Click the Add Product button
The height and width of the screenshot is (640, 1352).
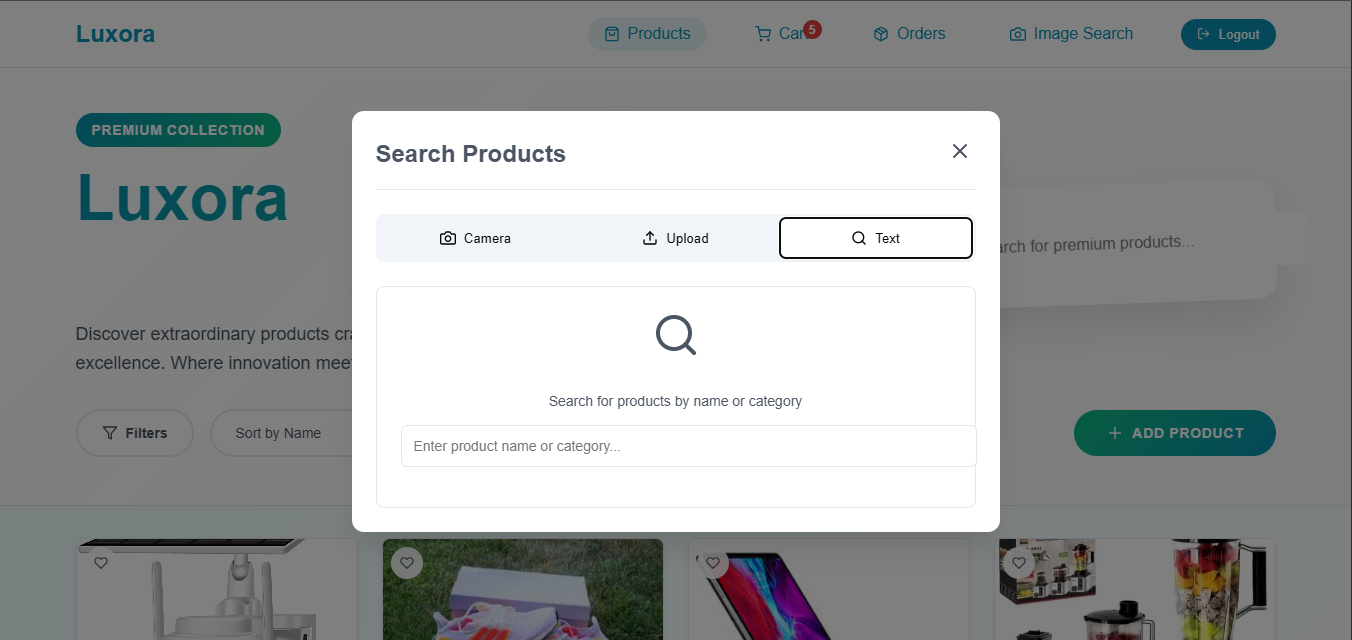click(1174, 433)
